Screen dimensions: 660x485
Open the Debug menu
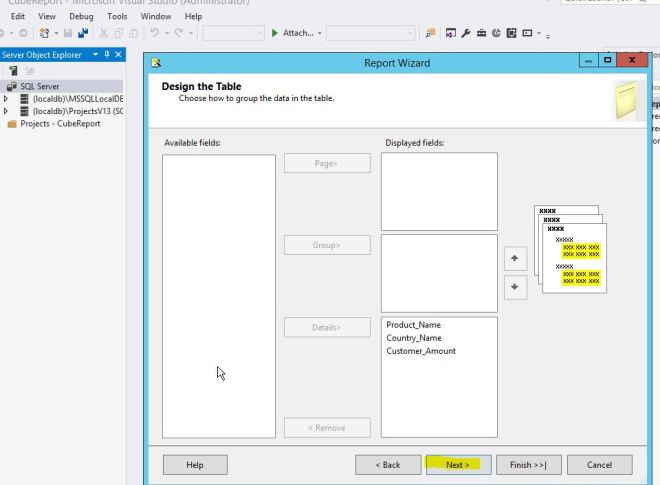(81, 16)
